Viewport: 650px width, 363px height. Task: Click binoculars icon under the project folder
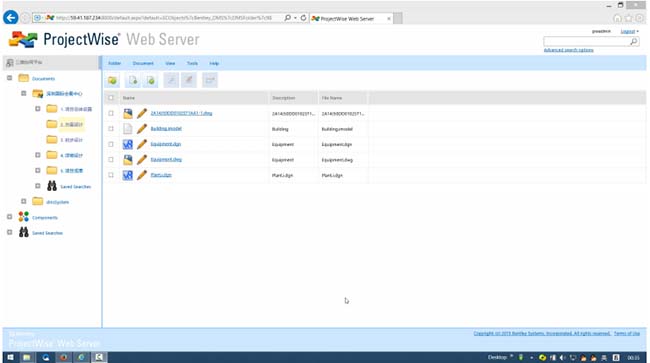coord(52,186)
